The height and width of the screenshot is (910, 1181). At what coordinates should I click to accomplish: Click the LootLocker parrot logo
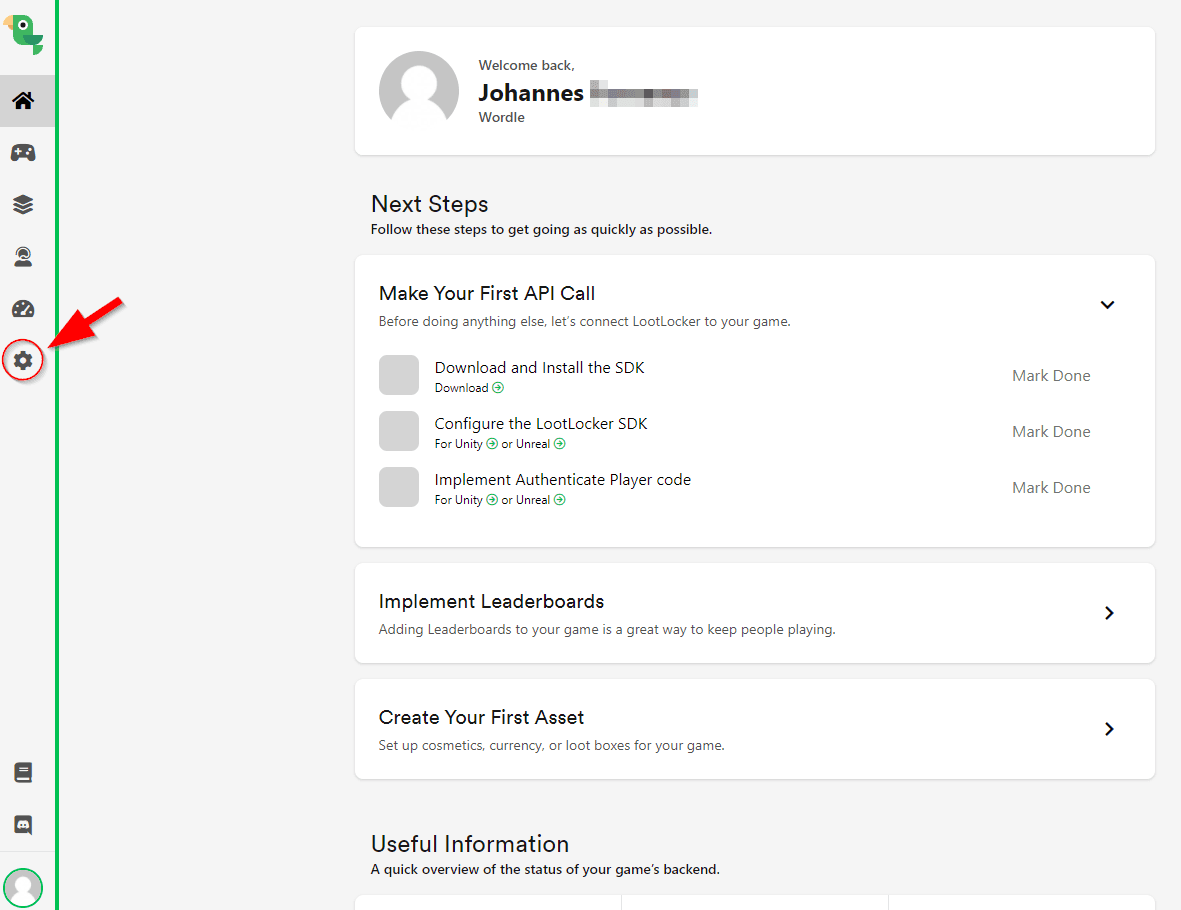(24, 34)
